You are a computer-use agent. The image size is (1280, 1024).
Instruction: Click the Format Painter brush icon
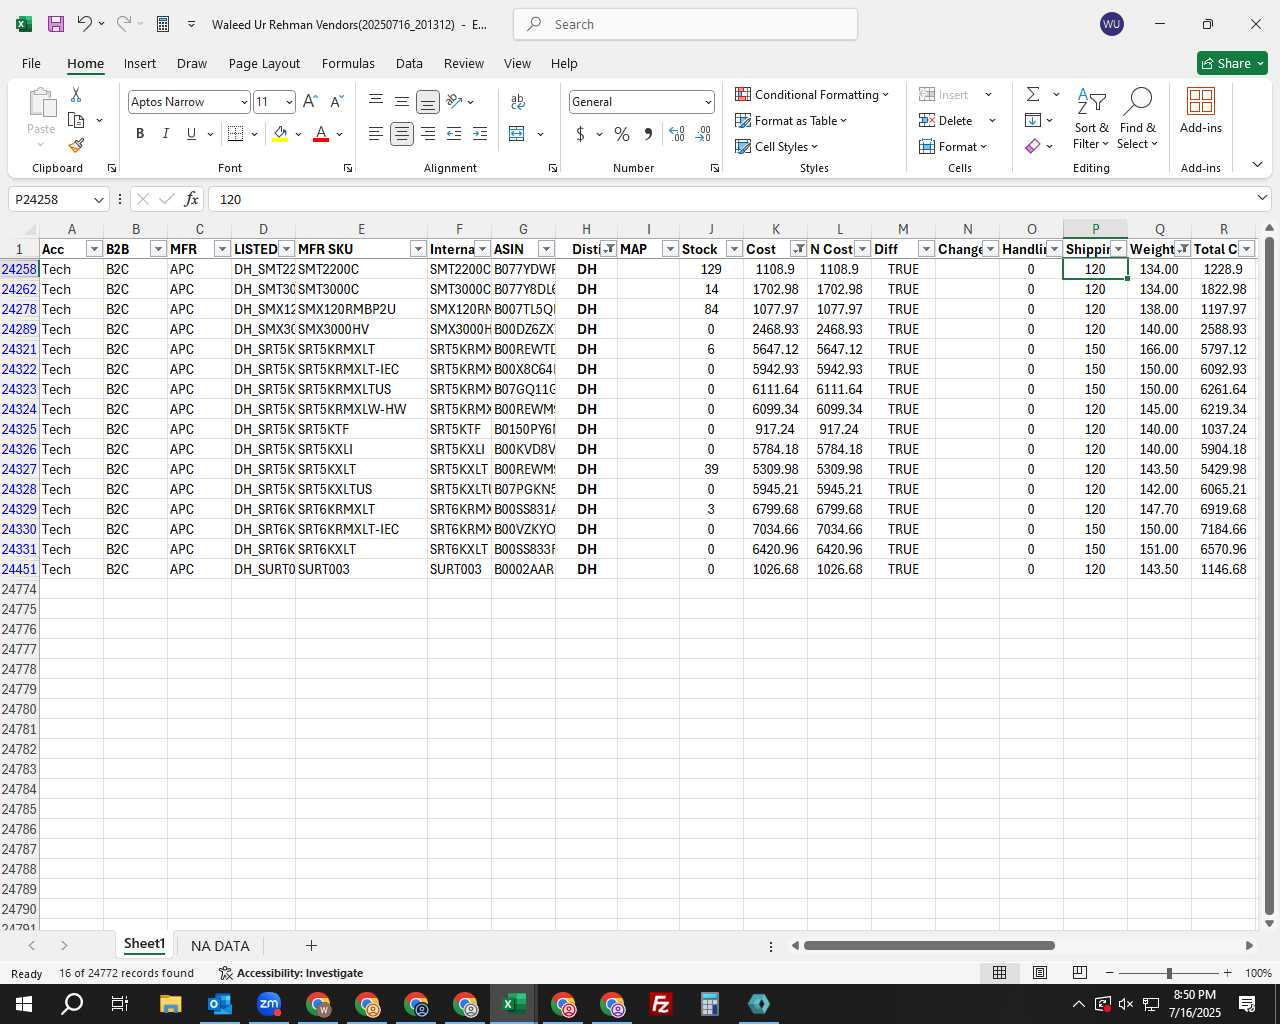(76, 146)
